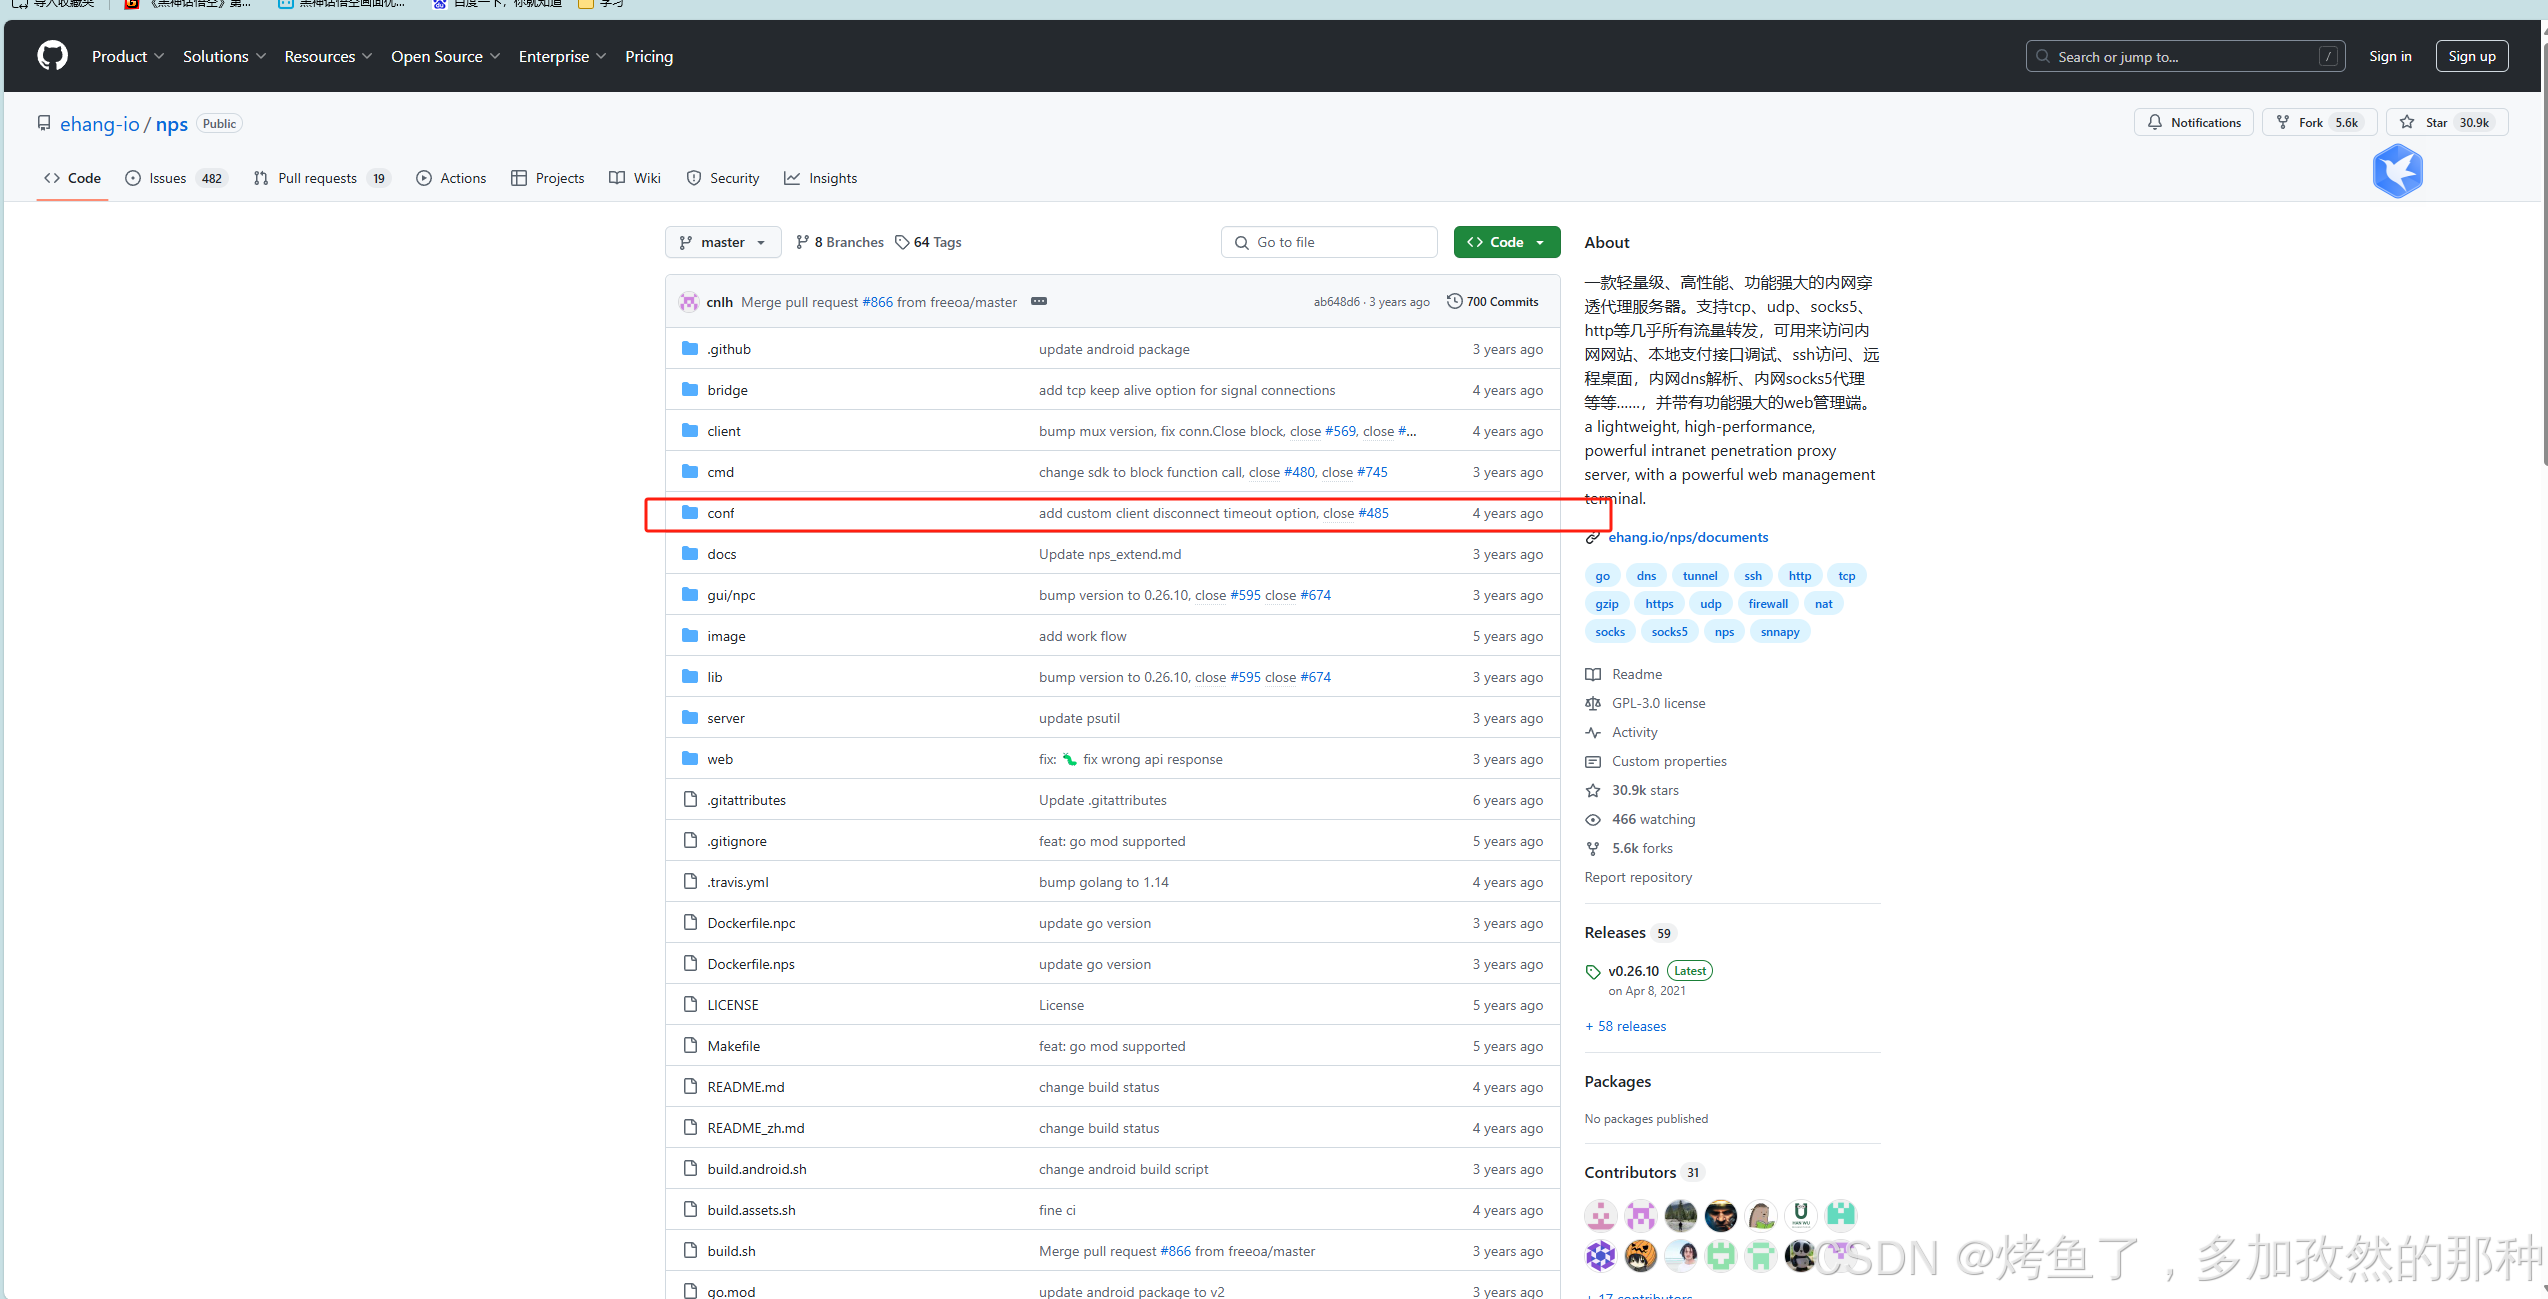The image size is (2548, 1299).
Task: Open the GPL-3.0 license scales icon
Action: click(1593, 703)
